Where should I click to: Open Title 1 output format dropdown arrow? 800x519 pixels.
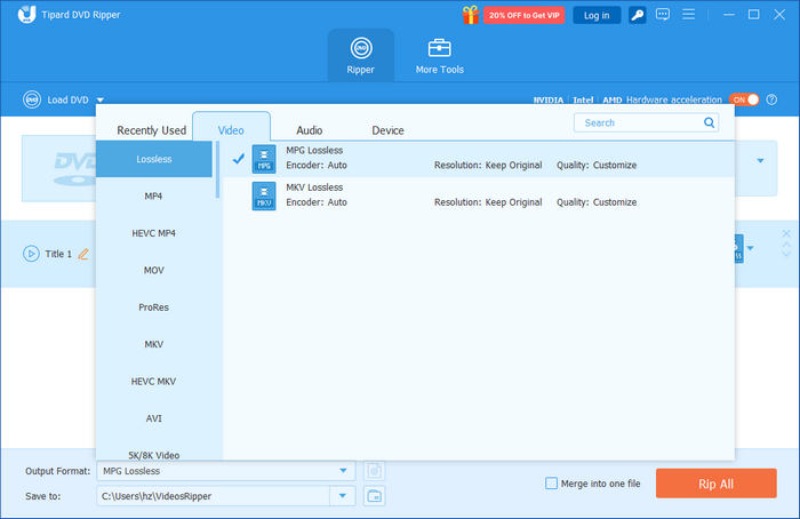click(750, 249)
